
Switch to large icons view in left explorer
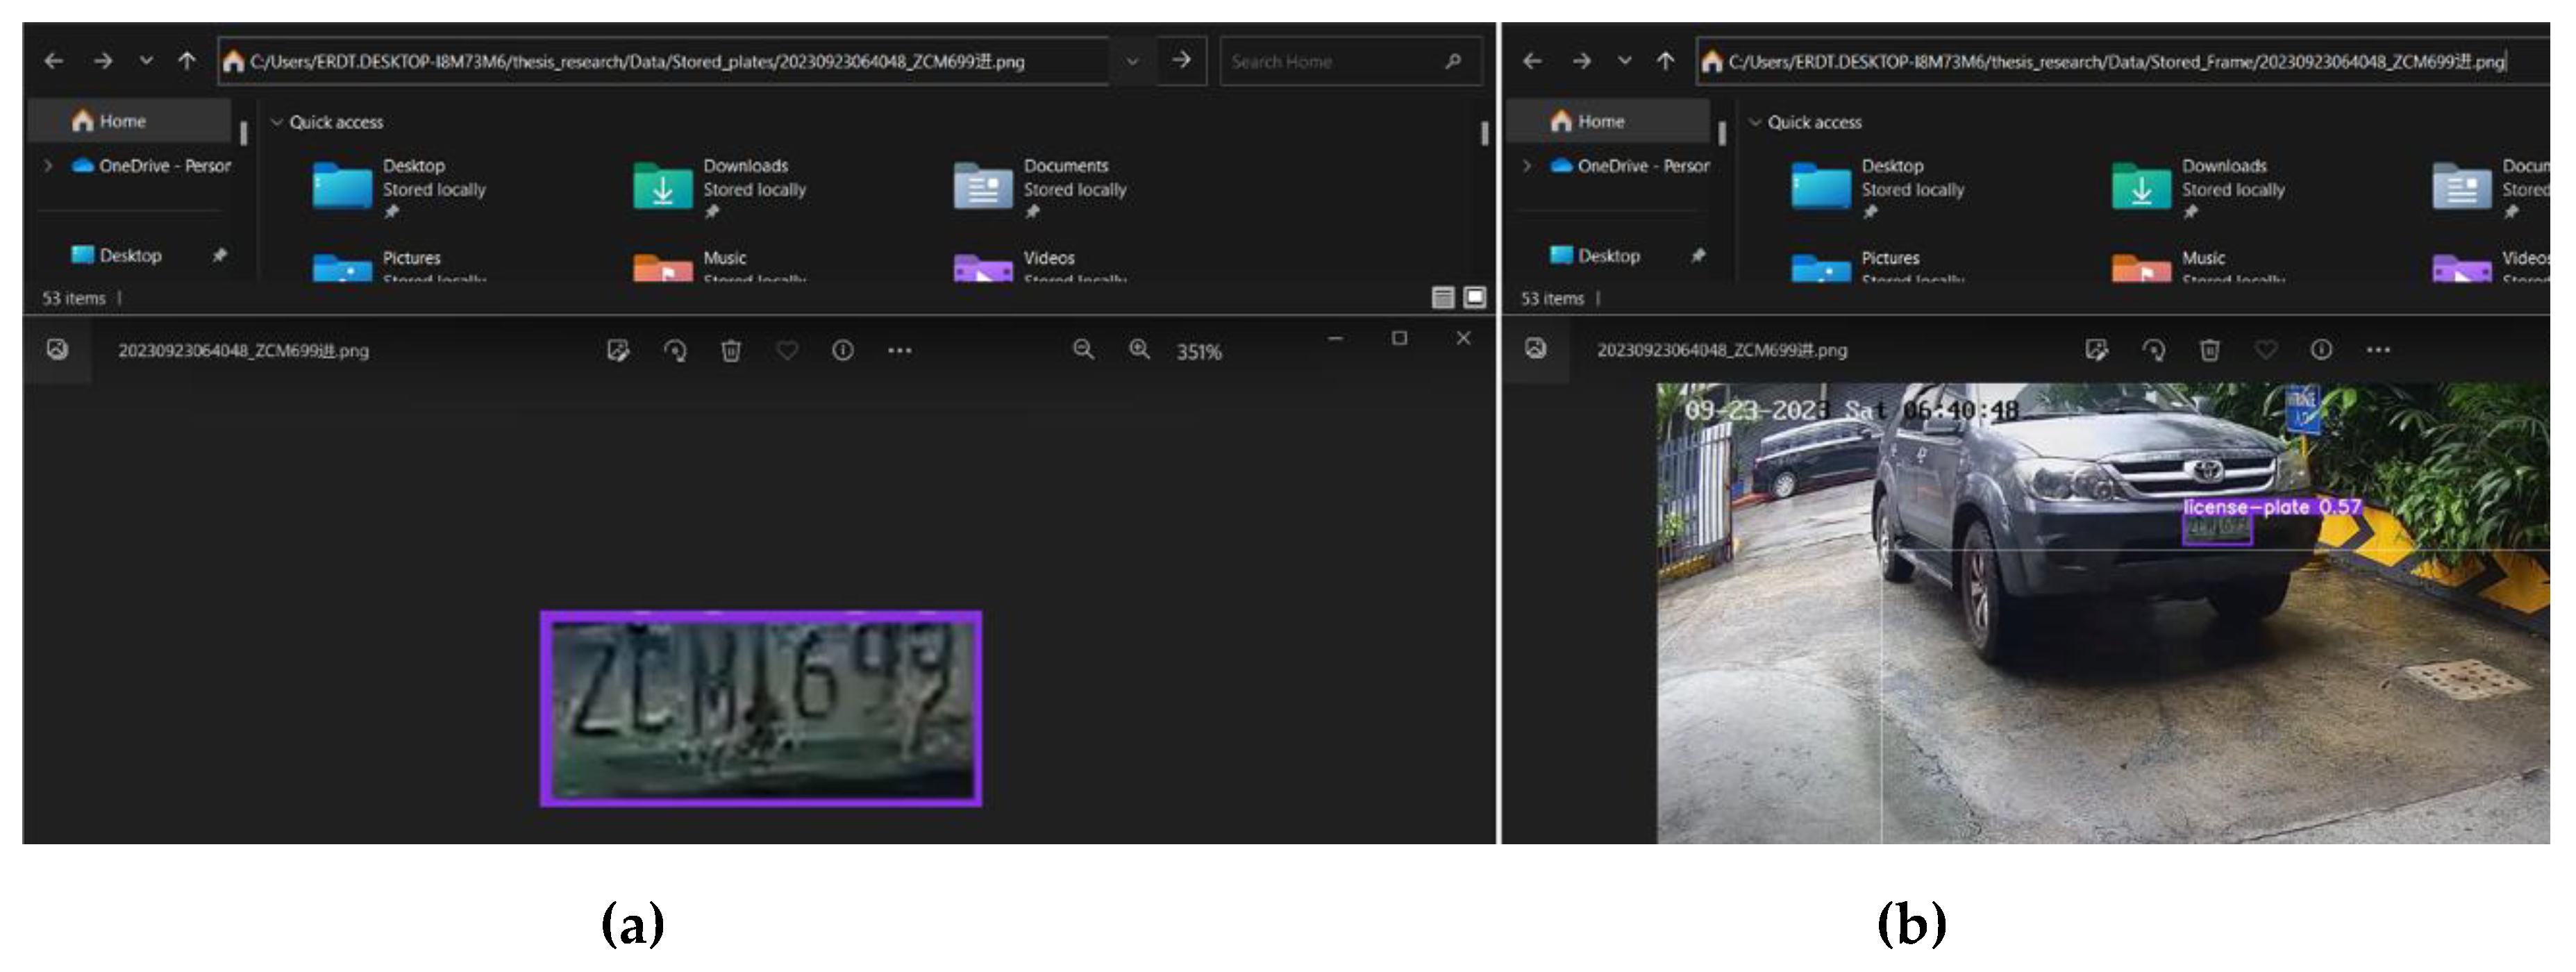point(1474,297)
